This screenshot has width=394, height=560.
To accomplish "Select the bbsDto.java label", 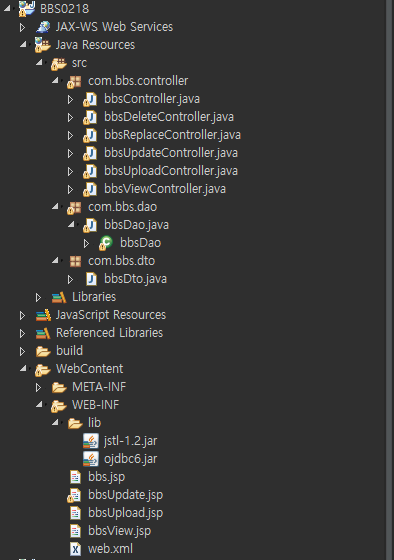I will click(135, 279).
